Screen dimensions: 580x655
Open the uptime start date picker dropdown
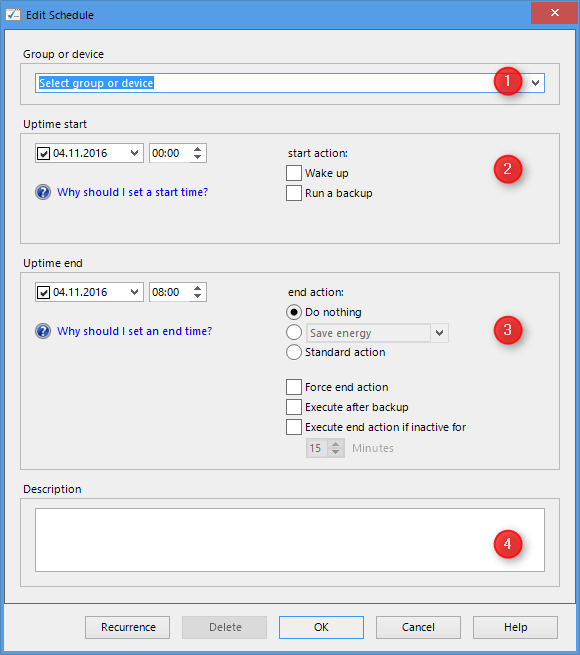coord(134,153)
